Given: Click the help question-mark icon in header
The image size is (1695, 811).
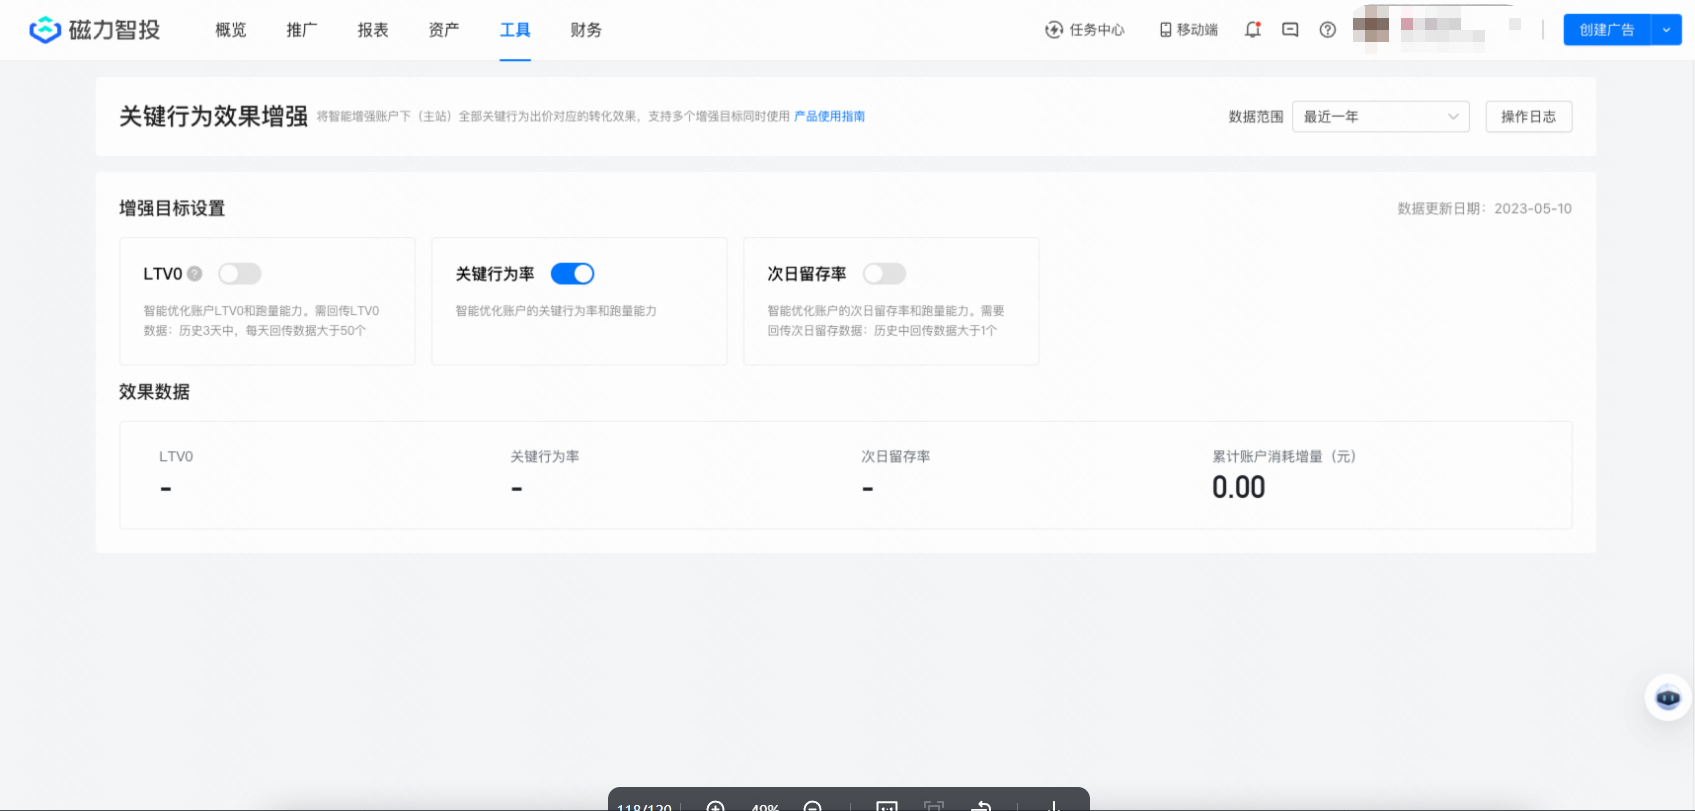Looking at the screenshot, I should [1328, 30].
